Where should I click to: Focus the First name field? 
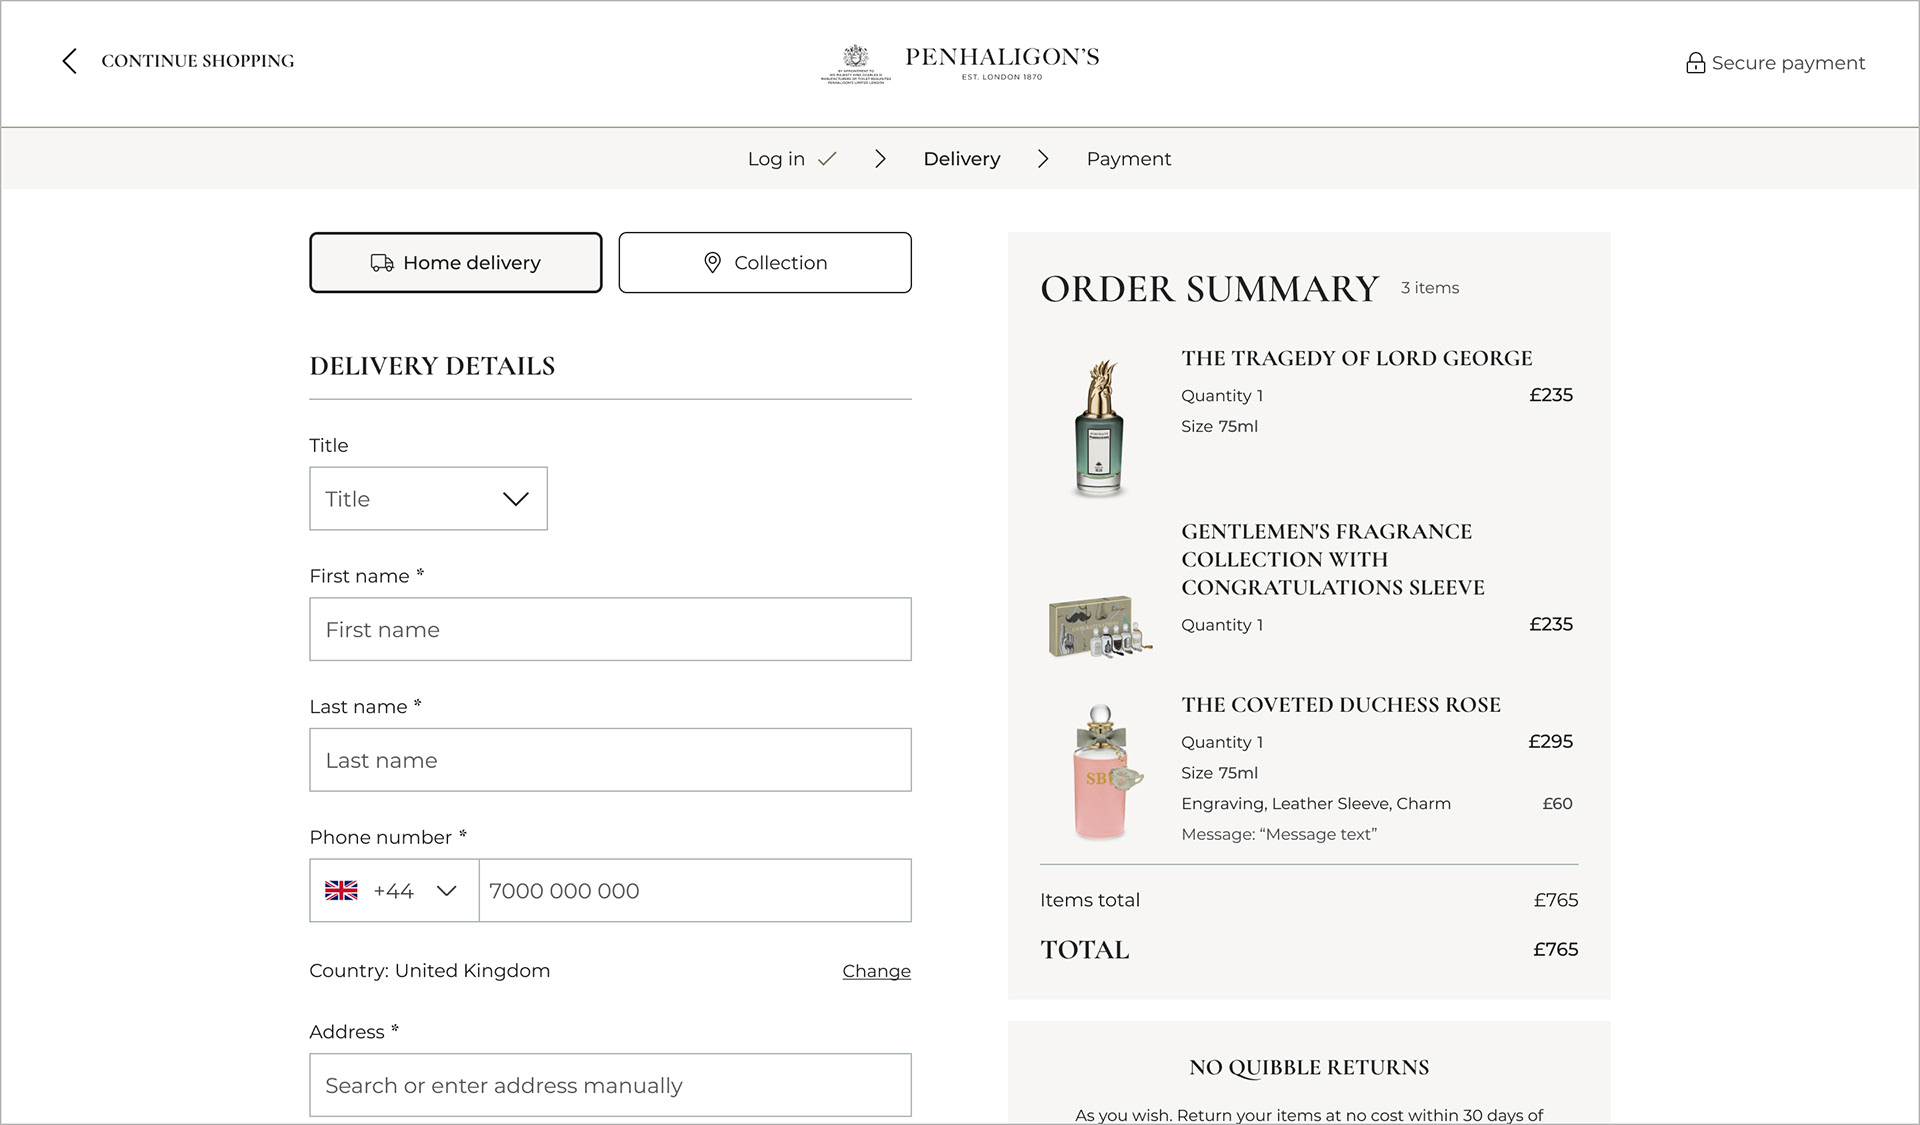click(x=610, y=630)
